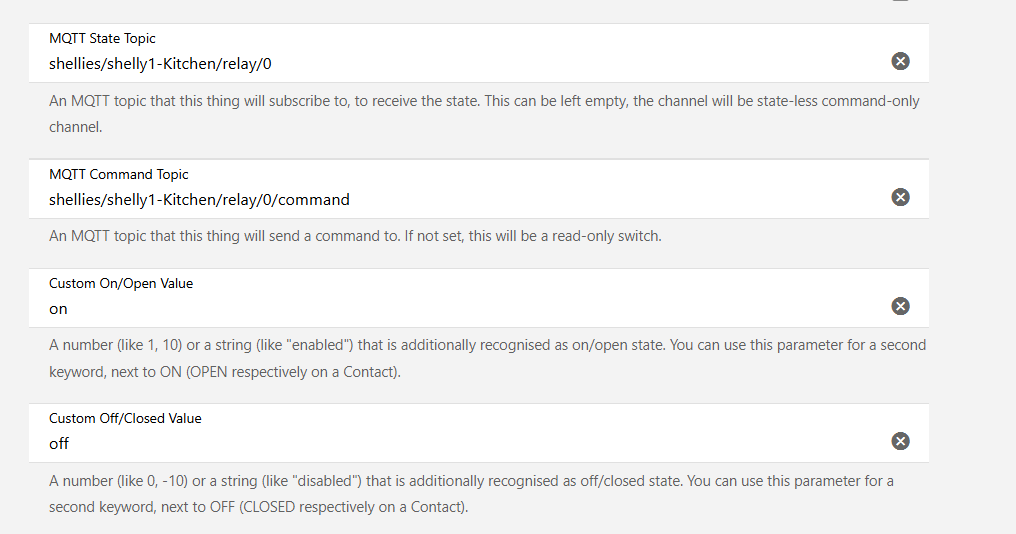Click the "Custom Off/Closed Value" label
The height and width of the screenshot is (534, 1016).
click(x=125, y=419)
